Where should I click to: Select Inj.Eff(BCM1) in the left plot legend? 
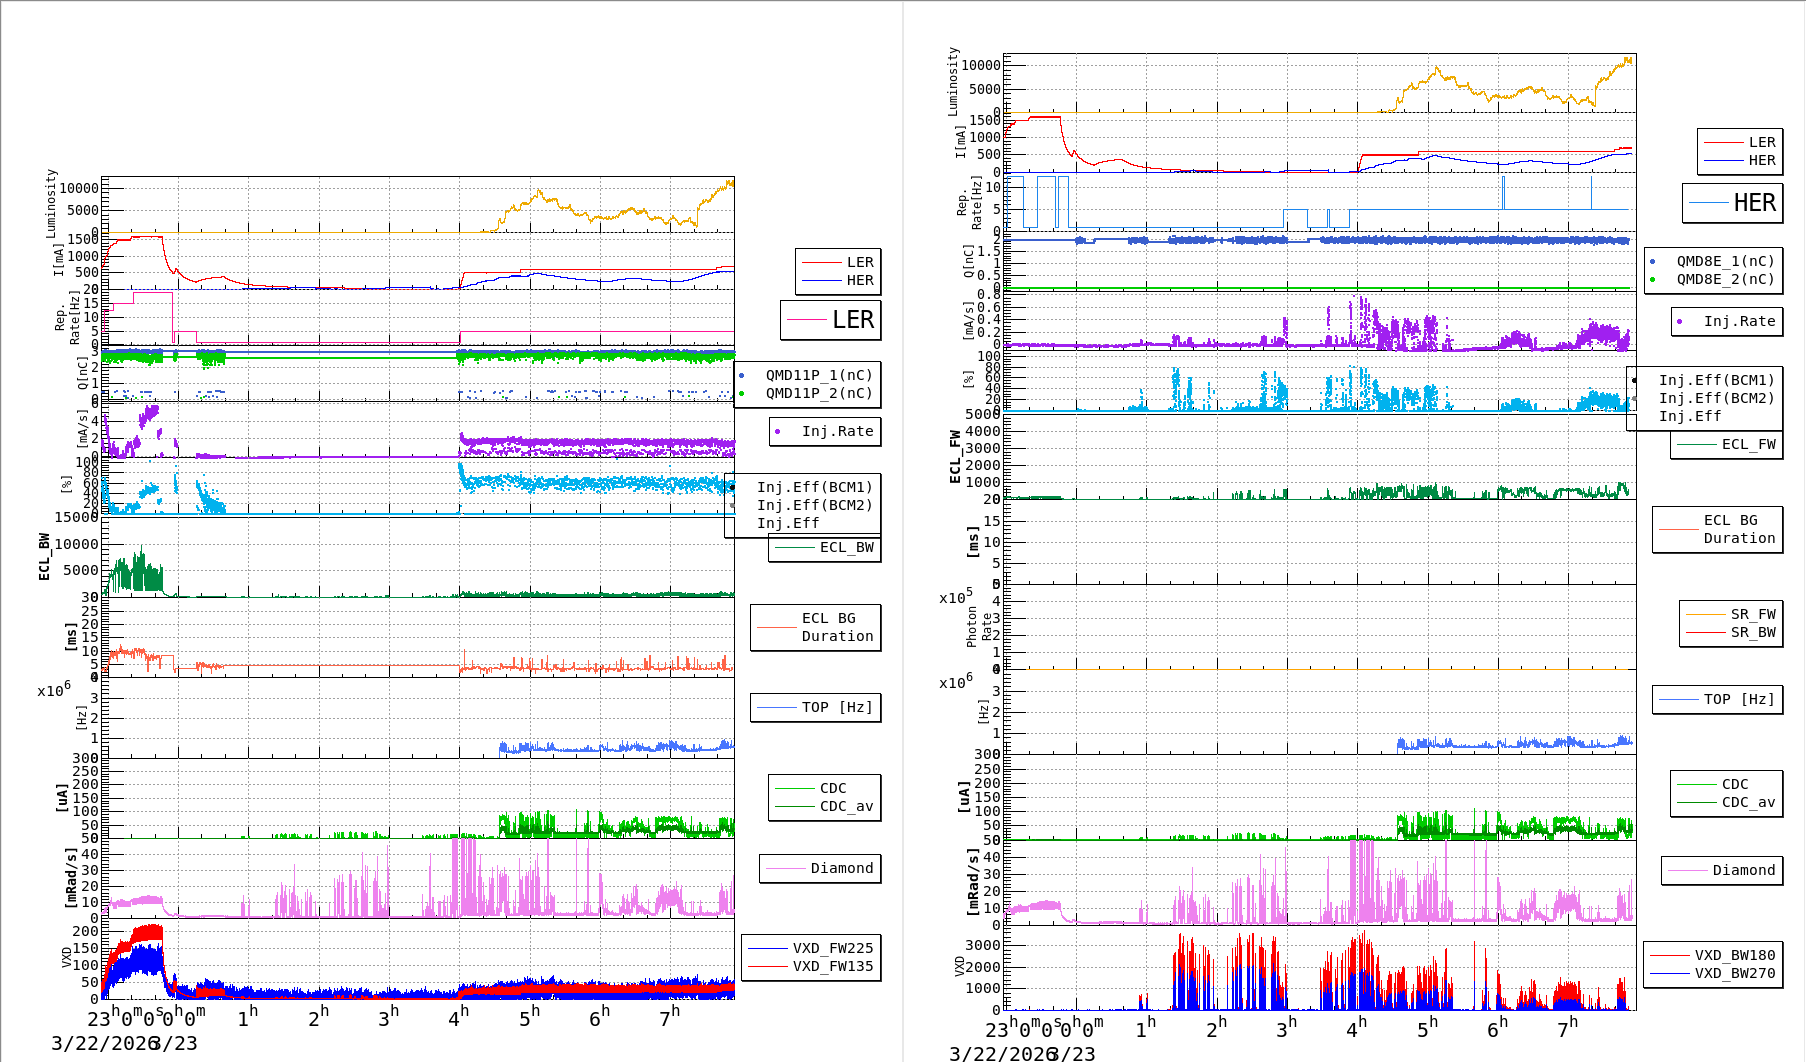(x=814, y=487)
